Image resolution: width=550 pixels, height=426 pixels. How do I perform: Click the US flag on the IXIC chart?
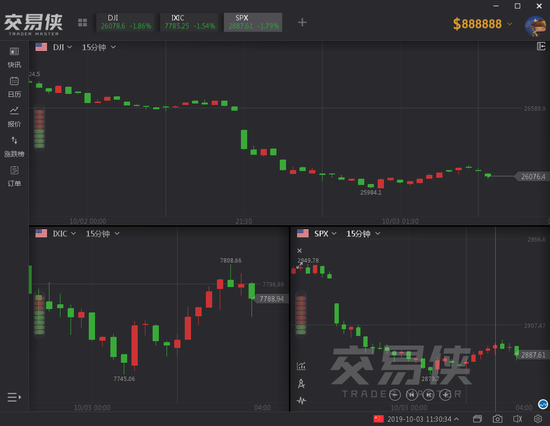click(41, 234)
